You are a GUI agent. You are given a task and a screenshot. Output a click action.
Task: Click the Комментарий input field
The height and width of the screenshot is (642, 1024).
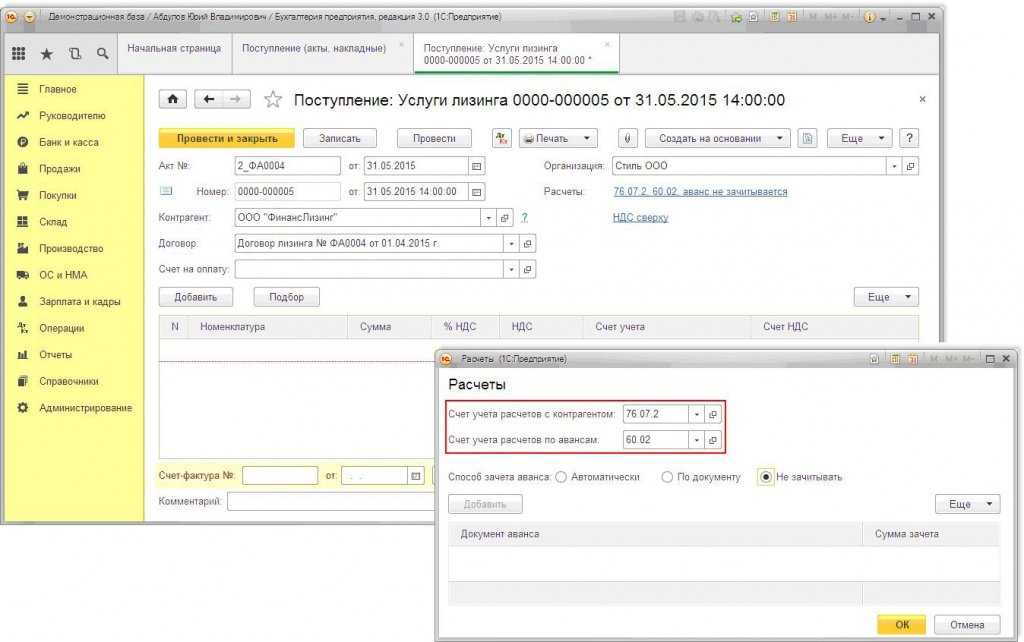coord(330,502)
